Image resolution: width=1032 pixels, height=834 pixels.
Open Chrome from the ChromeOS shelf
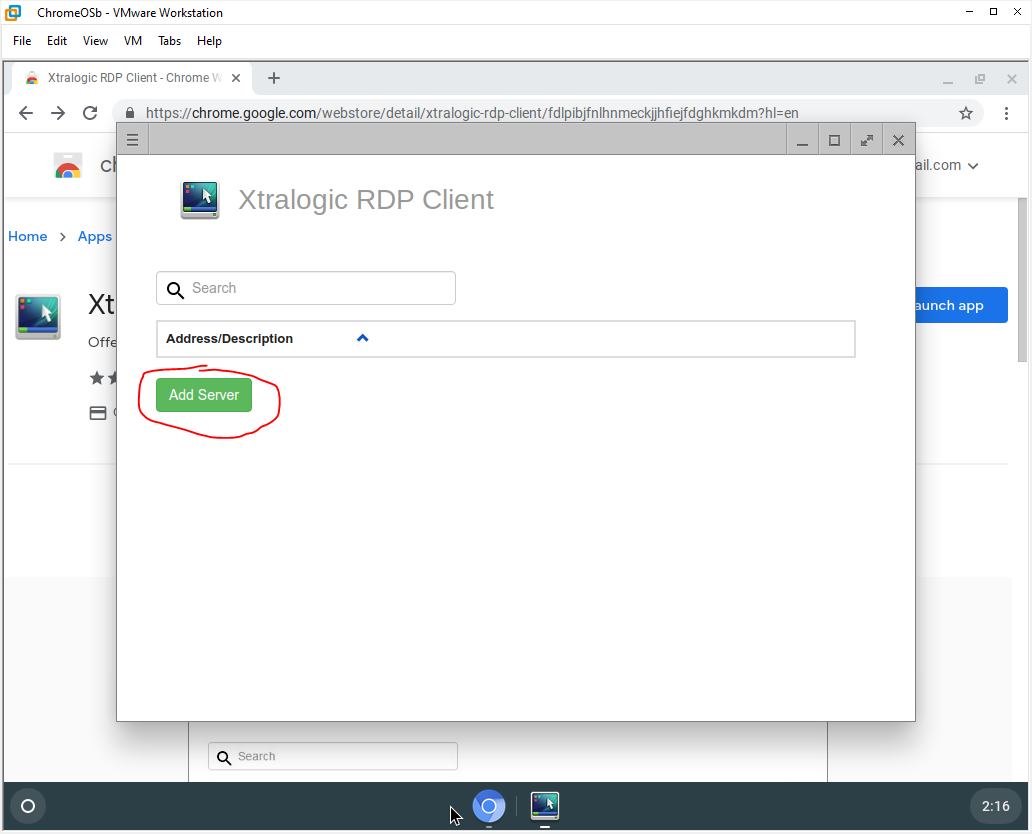(489, 806)
